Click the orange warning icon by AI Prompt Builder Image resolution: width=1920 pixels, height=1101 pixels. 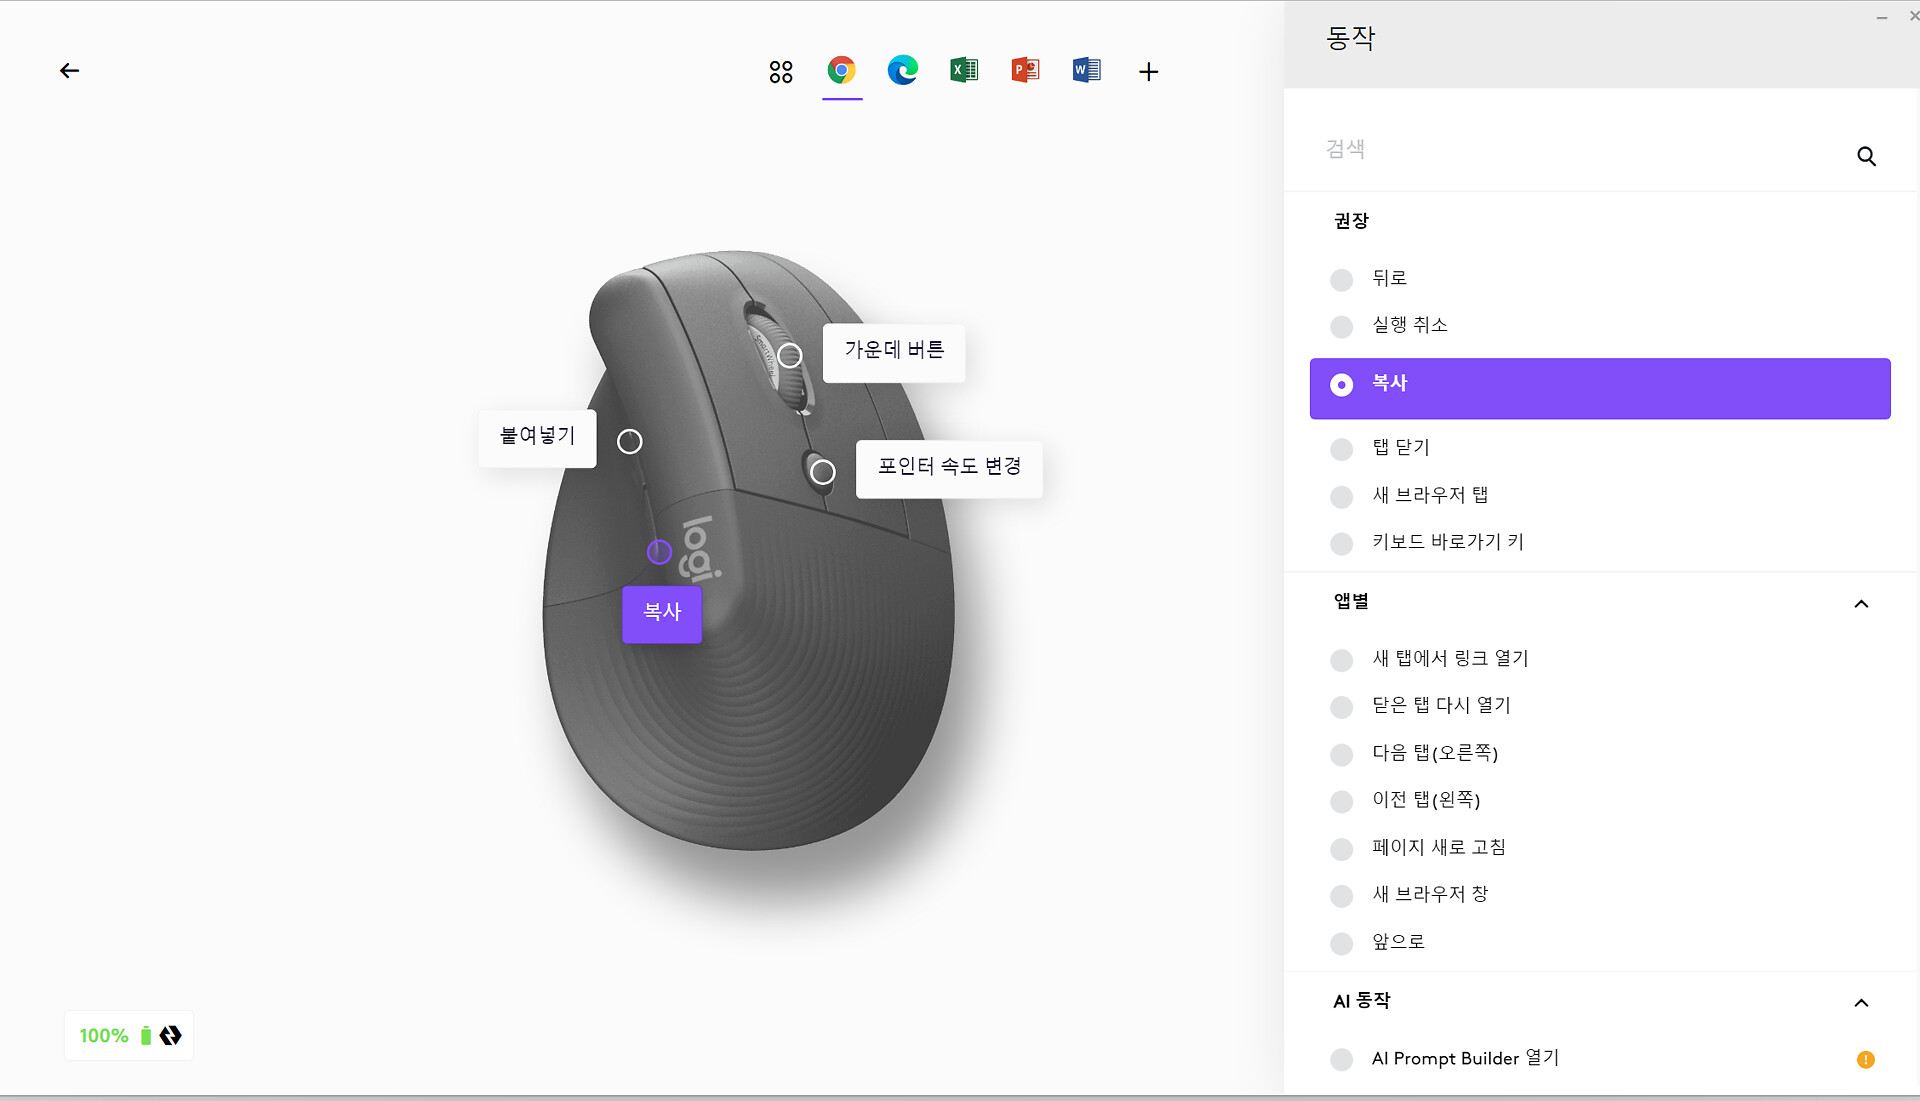coord(1865,1059)
